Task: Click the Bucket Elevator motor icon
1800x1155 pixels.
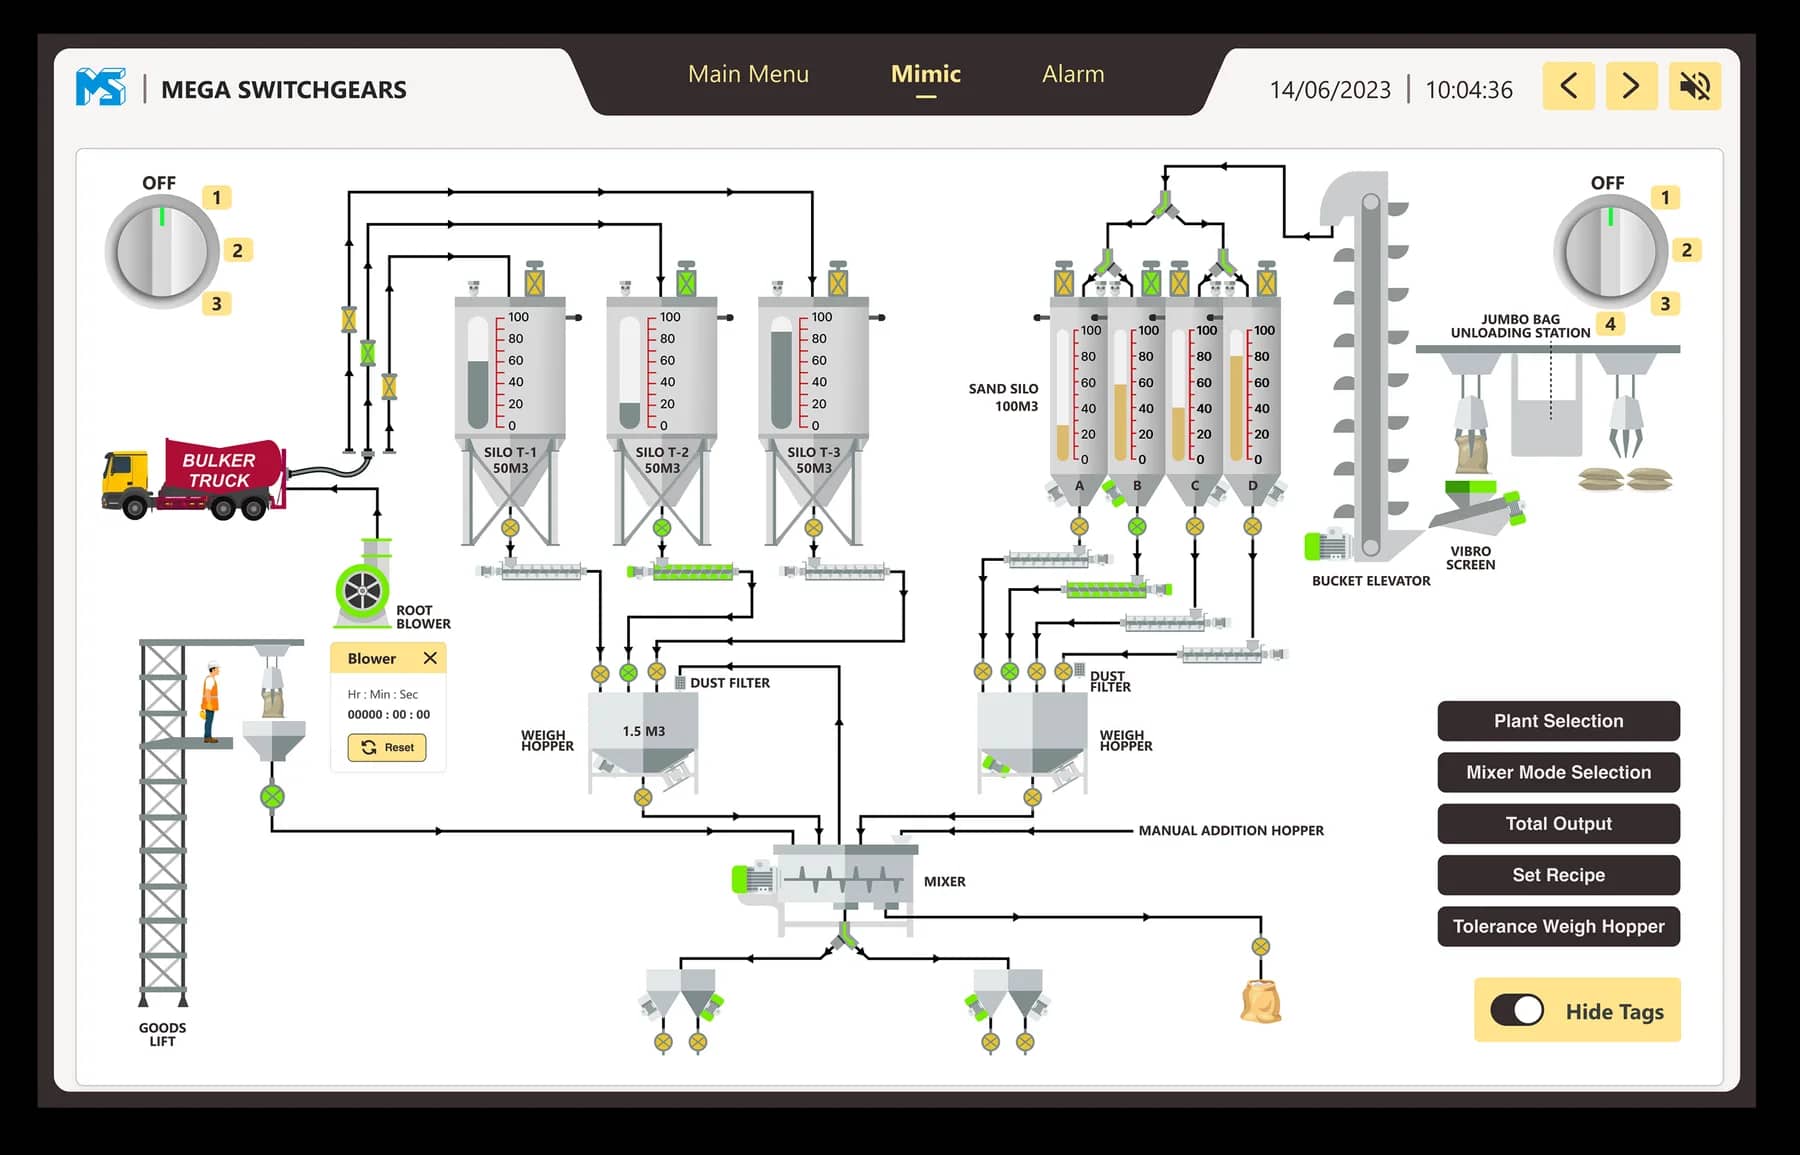Action: [1327, 546]
